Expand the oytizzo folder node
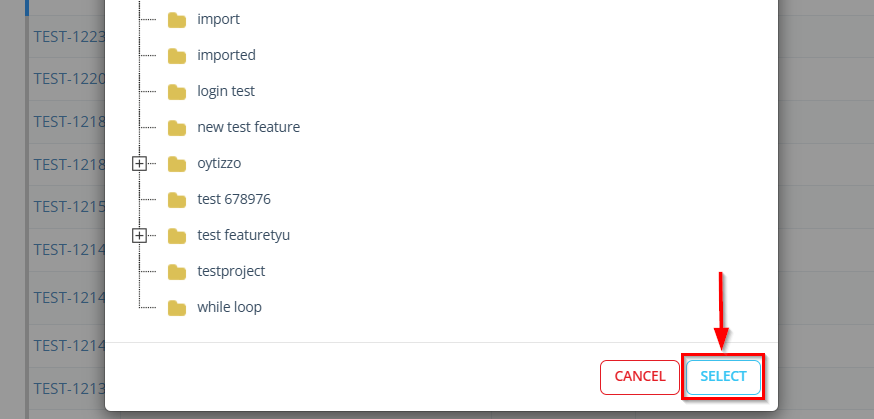Image resolution: width=874 pixels, height=419 pixels. click(140, 164)
